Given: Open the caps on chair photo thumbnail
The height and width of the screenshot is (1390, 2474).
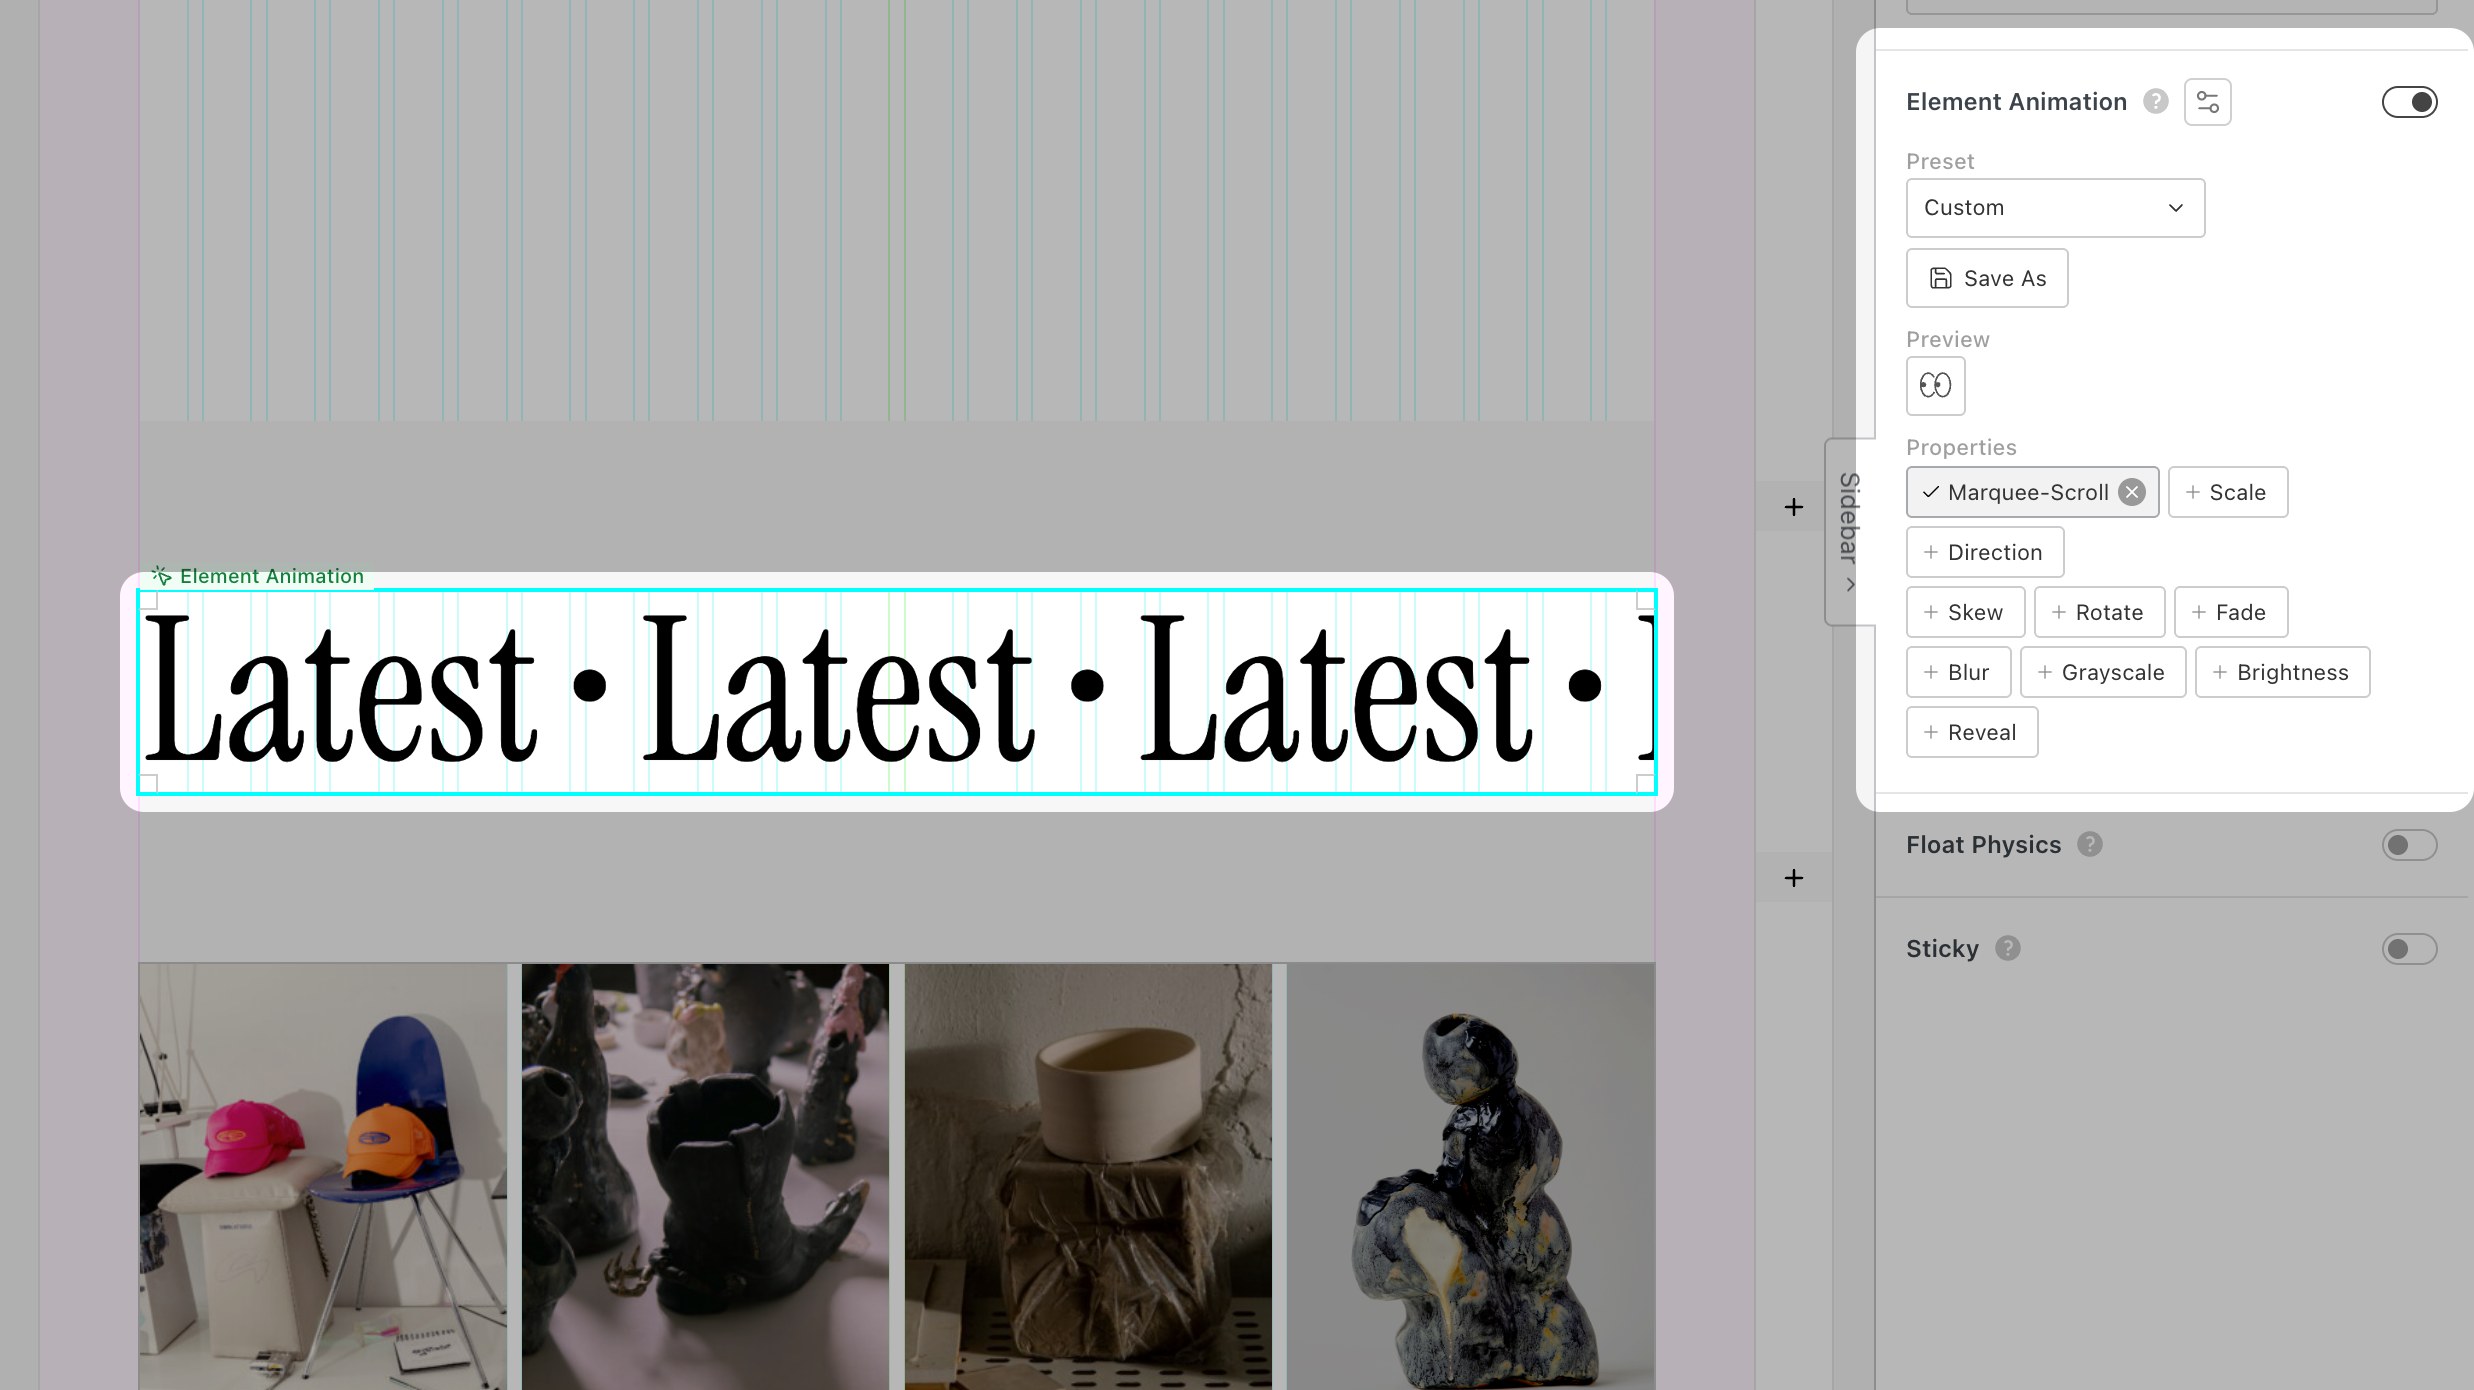Looking at the screenshot, I should [x=322, y=1176].
